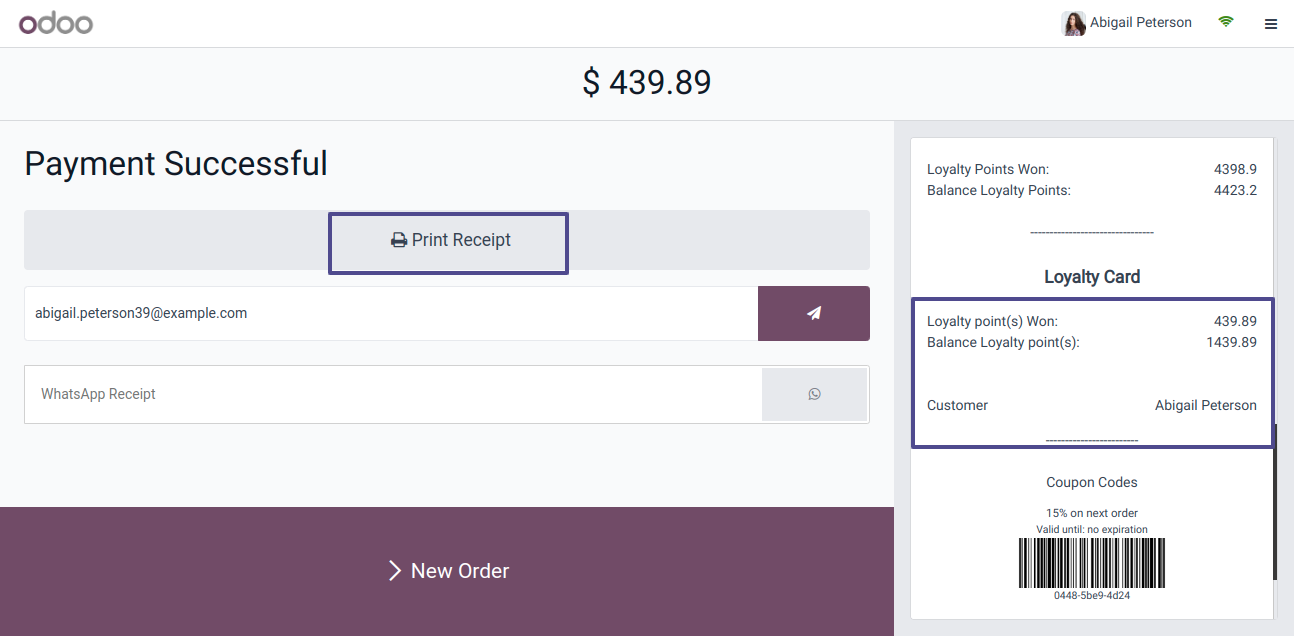Click the receipt preview scrollbar
Viewport: 1294px width, 636px height.
1275,500
